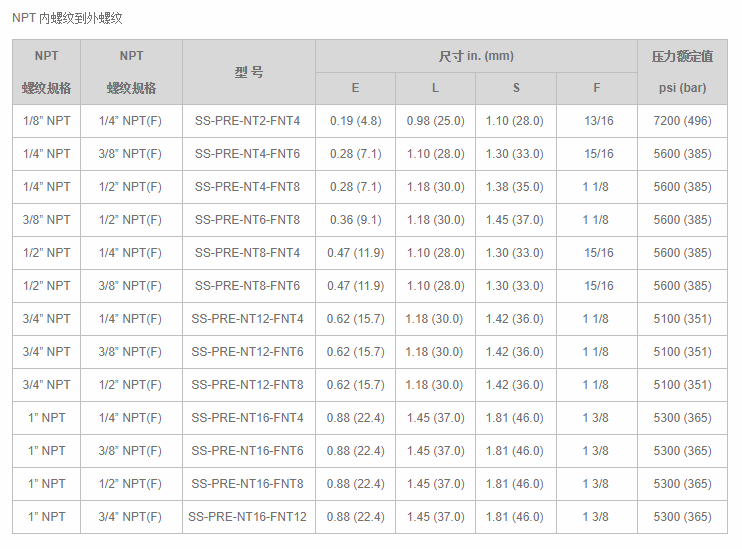Select model SS-PRE-NT16-FNT12 in last row
Viewport: 742px width, 549px height.
click(x=248, y=517)
